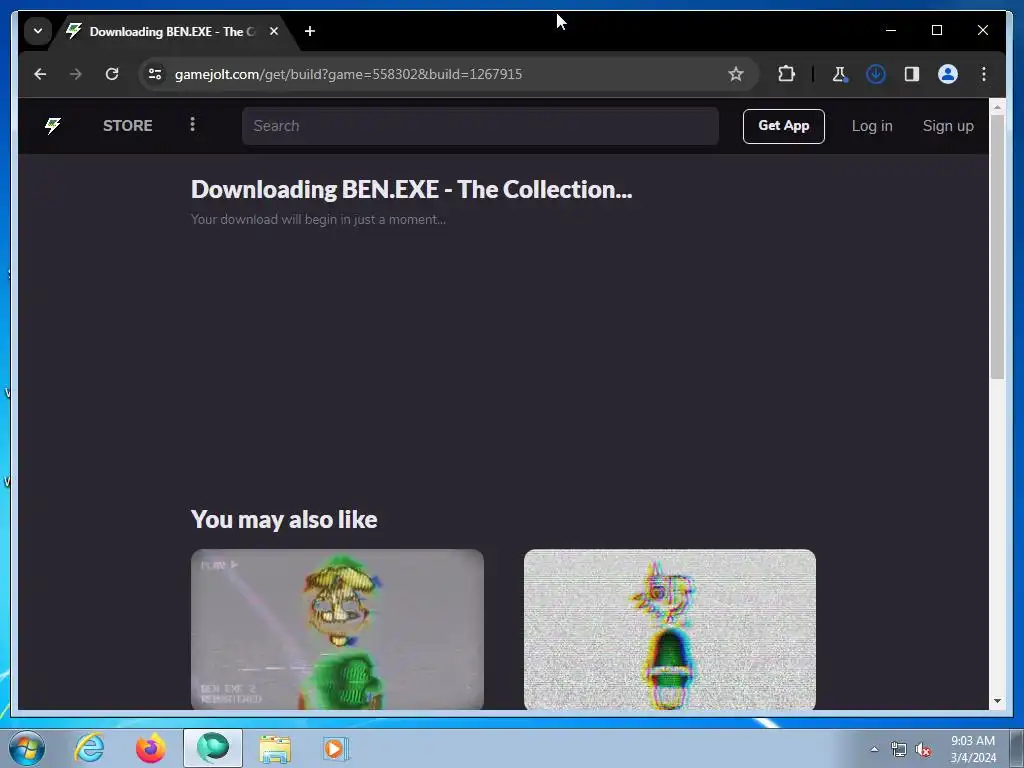Open the BEN.EXE 2 Remastered thumbnail
The image size is (1024, 768).
(x=337, y=629)
